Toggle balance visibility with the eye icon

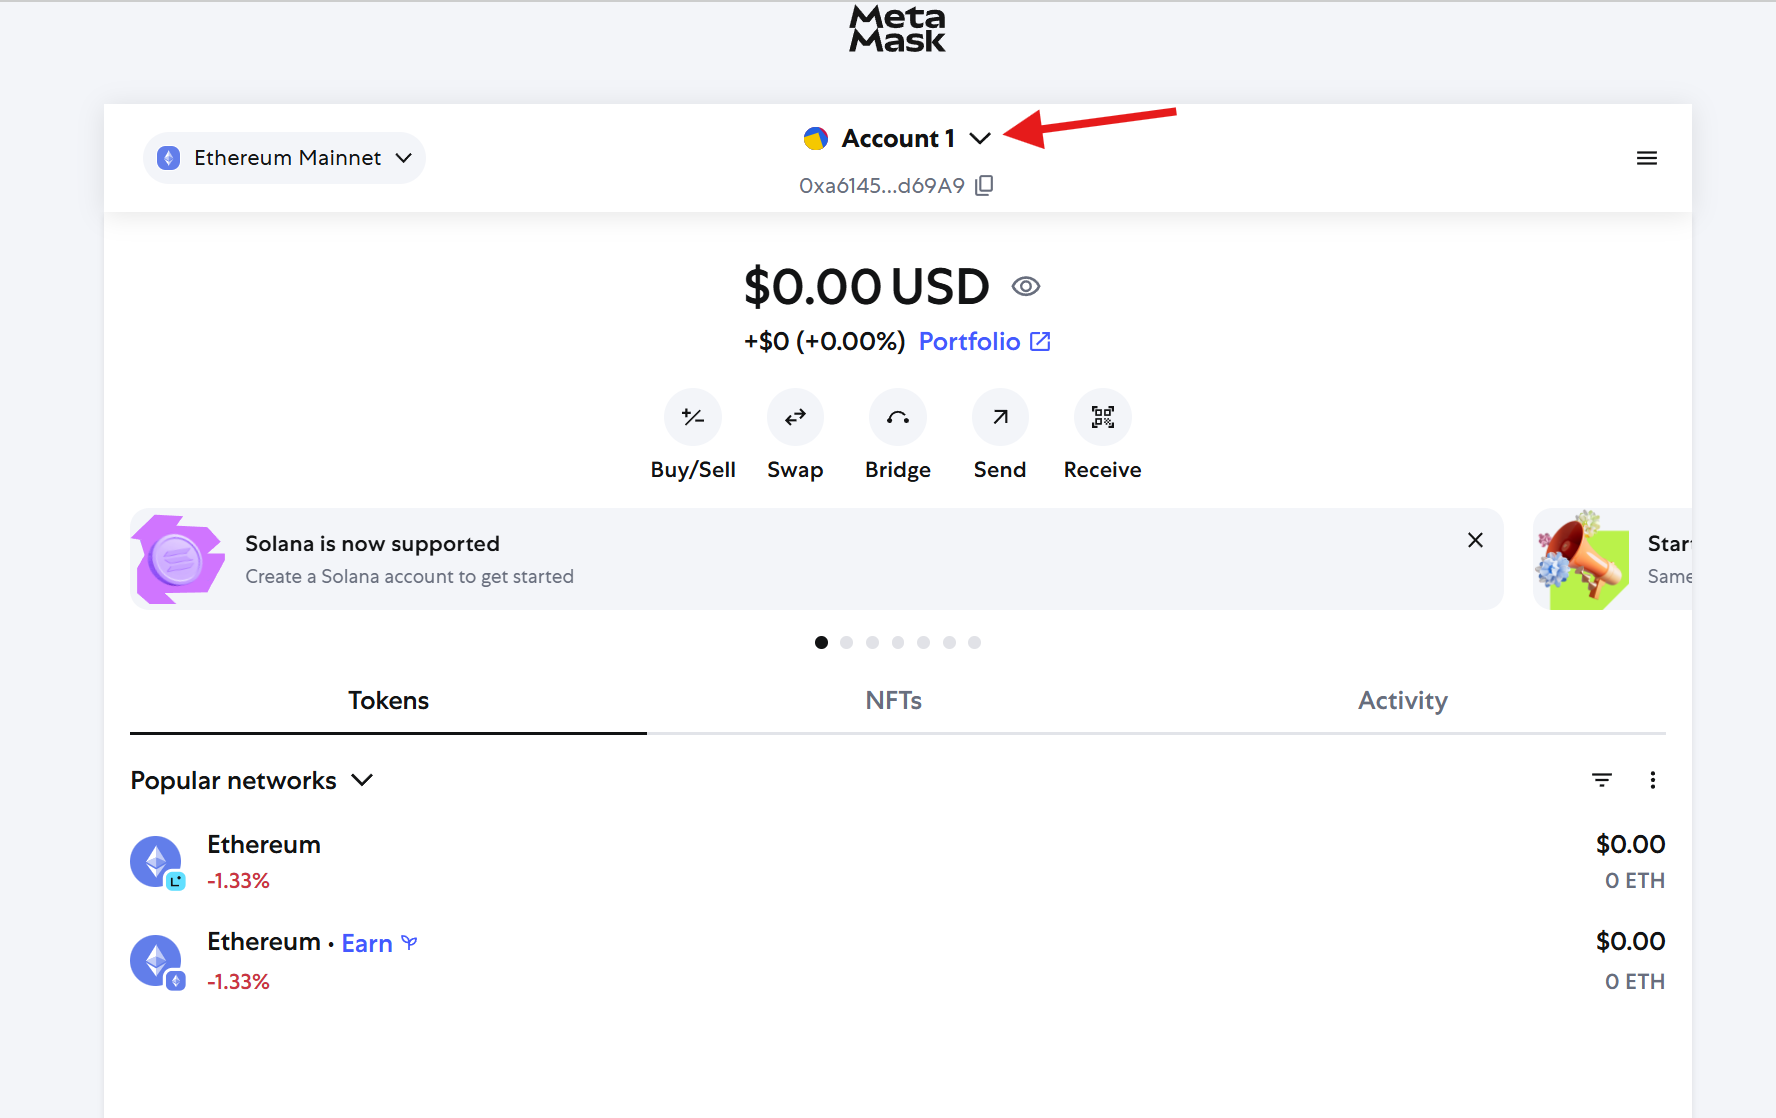[x=1026, y=287]
